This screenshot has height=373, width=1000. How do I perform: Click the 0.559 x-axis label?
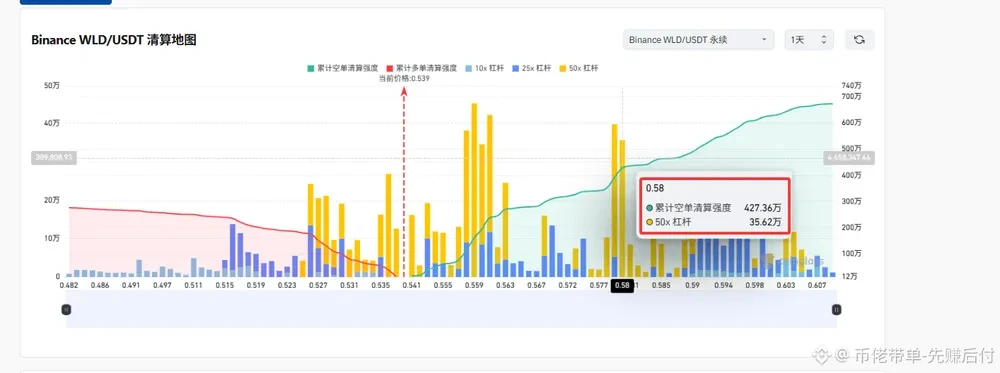click(474, 286)
